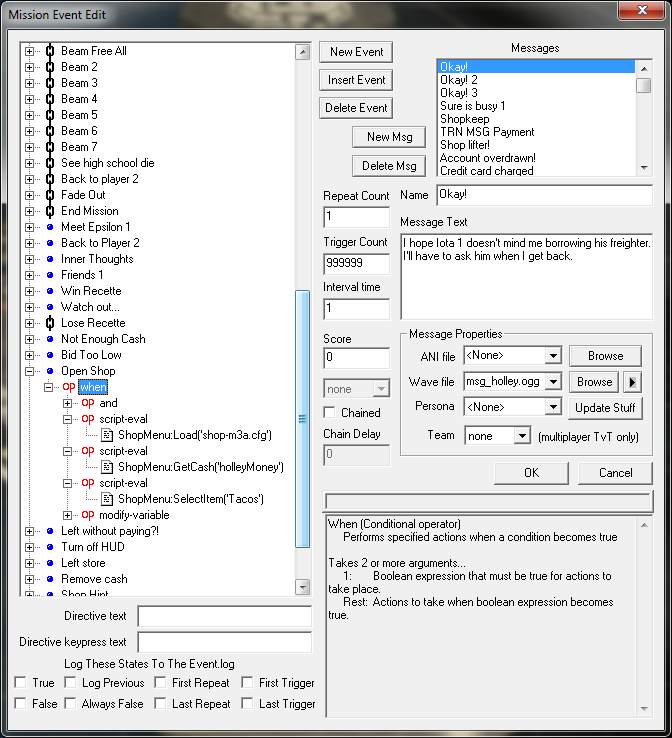
Task: Select the 'Shopkeep' message in list
Action: (x=464, y=119)
